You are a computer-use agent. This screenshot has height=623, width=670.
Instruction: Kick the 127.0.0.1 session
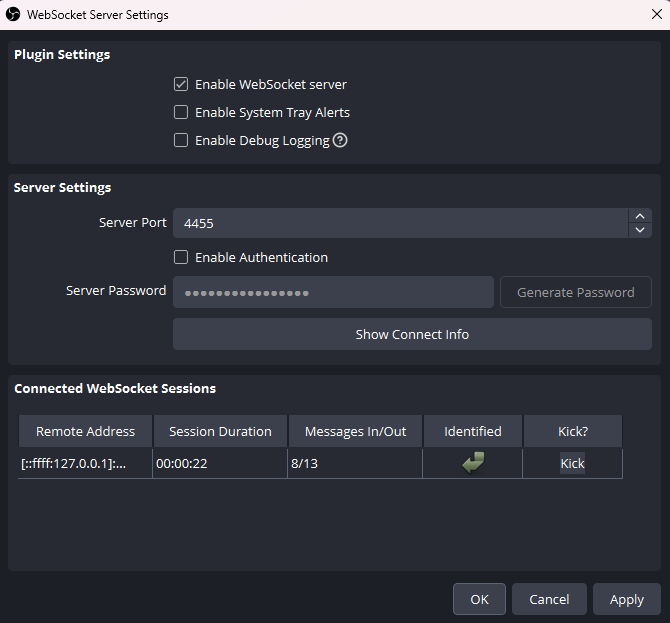coord(573,463)
